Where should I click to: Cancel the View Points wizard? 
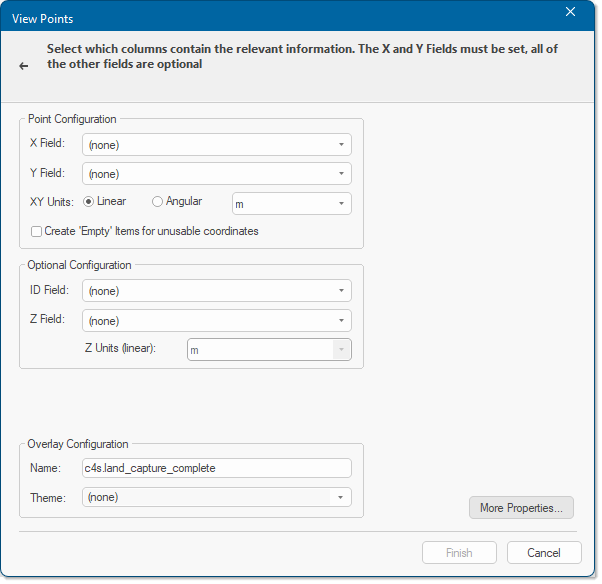point(544,553)
